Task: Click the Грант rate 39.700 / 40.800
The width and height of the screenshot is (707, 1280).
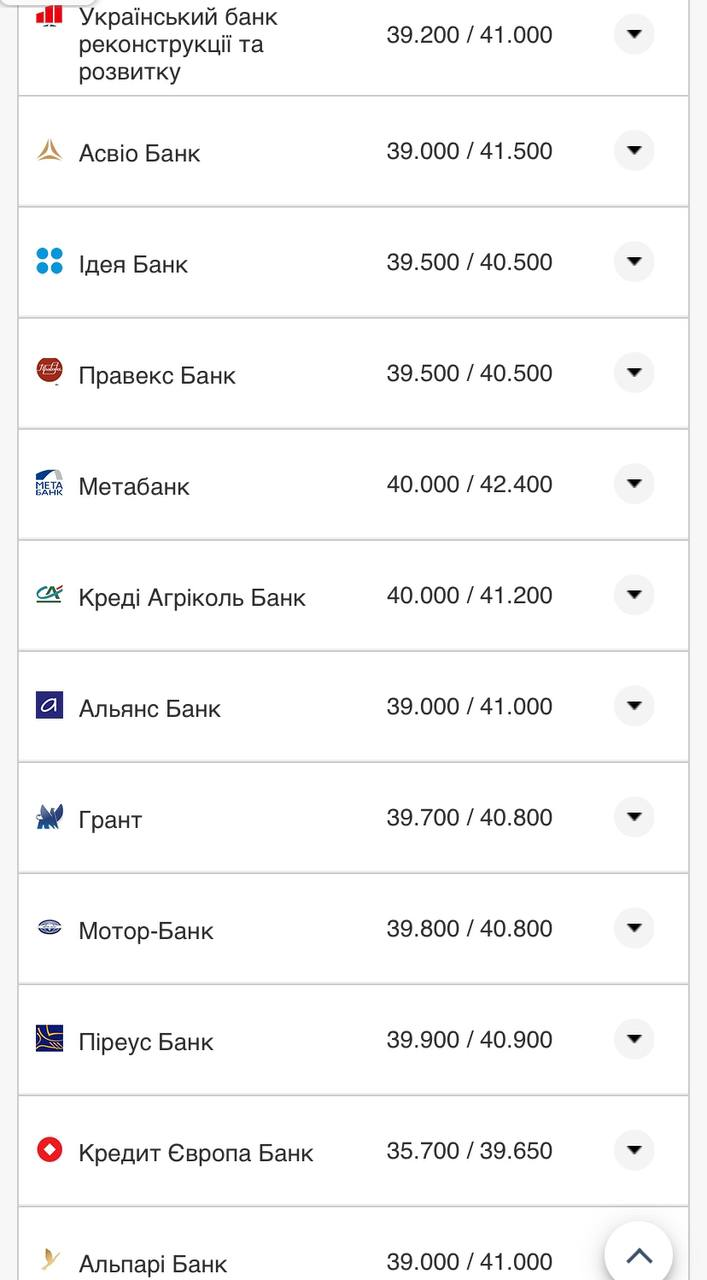Action: click(x=469, y=818)
